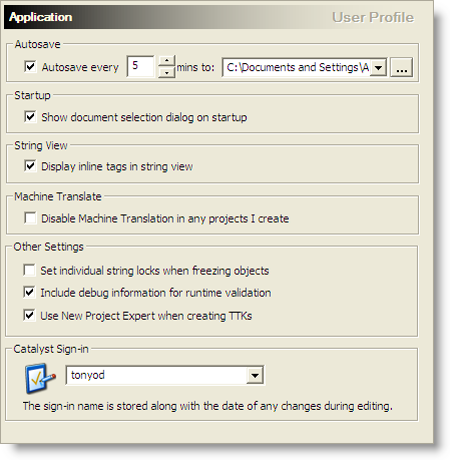Click the User Profile header label
450x460 pixels.
pyautogui.click(x=373, y=17)
